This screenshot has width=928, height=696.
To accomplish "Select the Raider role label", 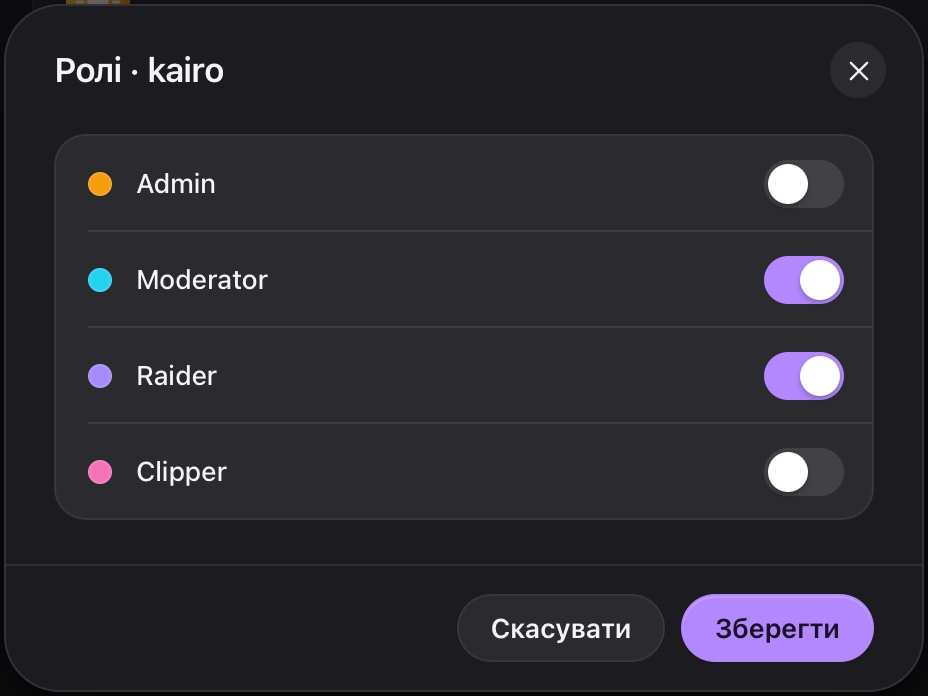I will click(x=176, y=376).
